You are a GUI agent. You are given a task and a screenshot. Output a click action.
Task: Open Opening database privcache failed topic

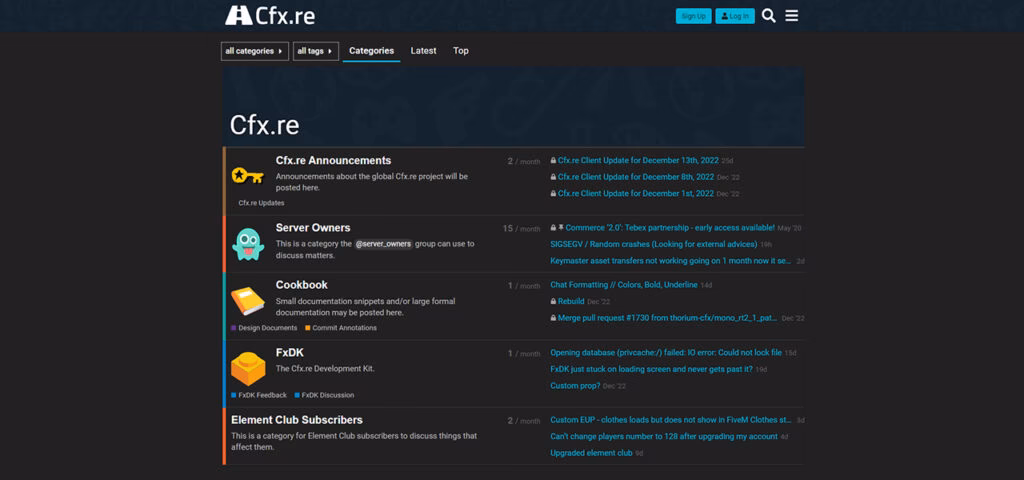coord(666,353)
